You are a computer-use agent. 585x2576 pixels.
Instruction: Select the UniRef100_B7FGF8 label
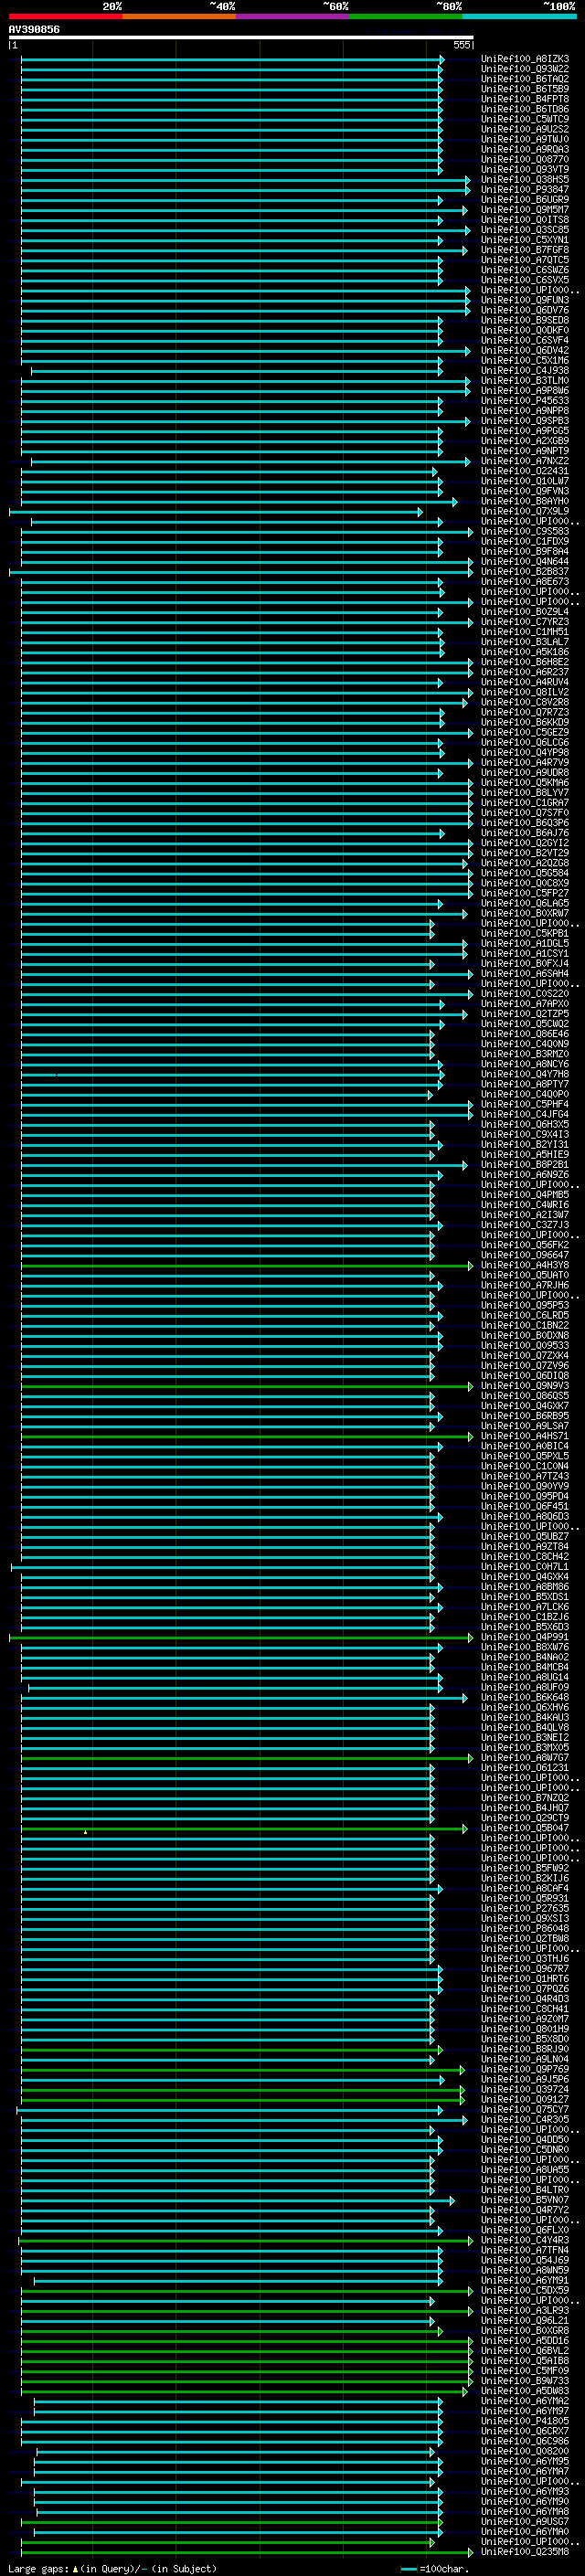point(525,250)
